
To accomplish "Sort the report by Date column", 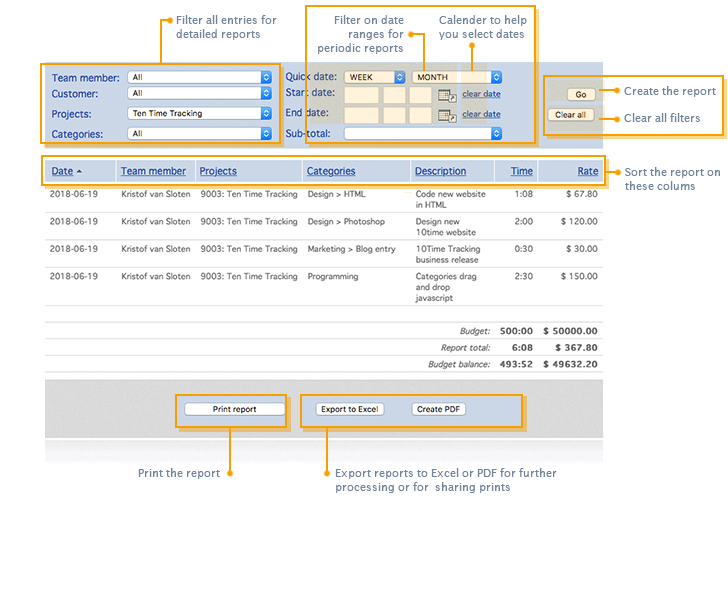I will click(62, 171).
